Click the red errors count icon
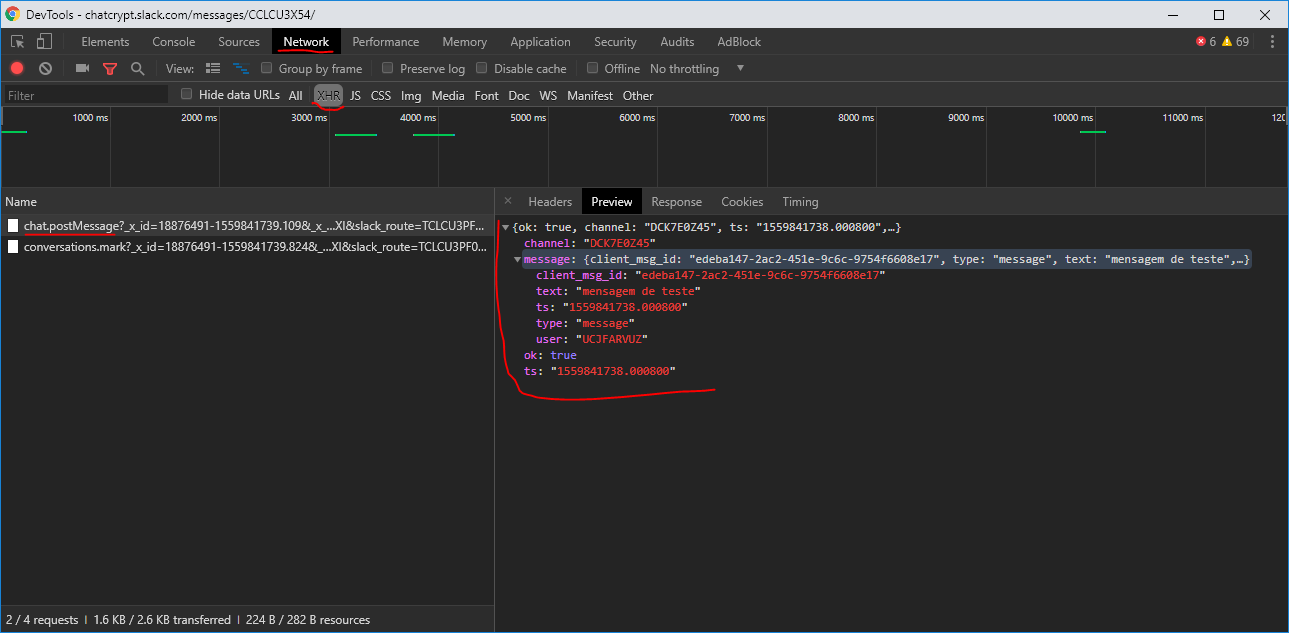Screen dimensions: 1289x633 tap(1201, 42)
